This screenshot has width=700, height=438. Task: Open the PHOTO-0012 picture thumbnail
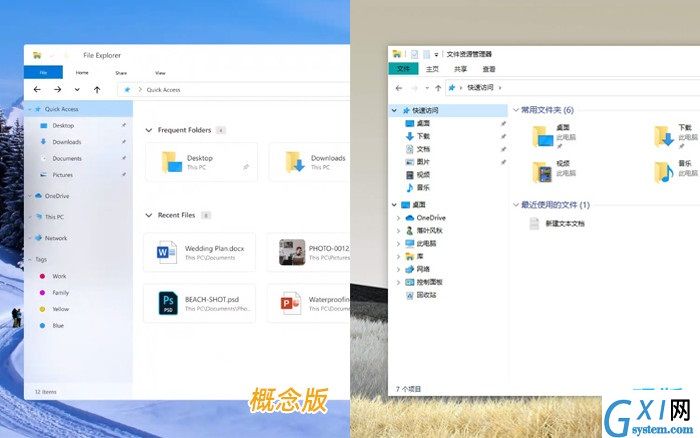tap(292, 252)
